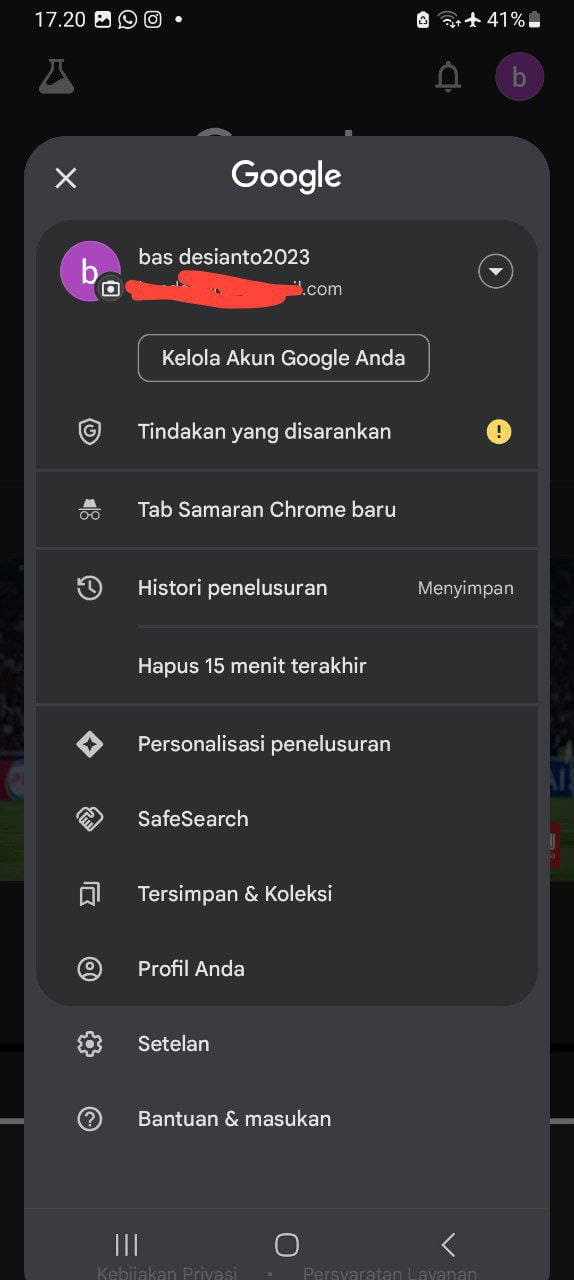This screenshot has height=1280, width=574.
Task: Tap the Histori penelusuran clock icon
Action: click(x=90, y=588)
